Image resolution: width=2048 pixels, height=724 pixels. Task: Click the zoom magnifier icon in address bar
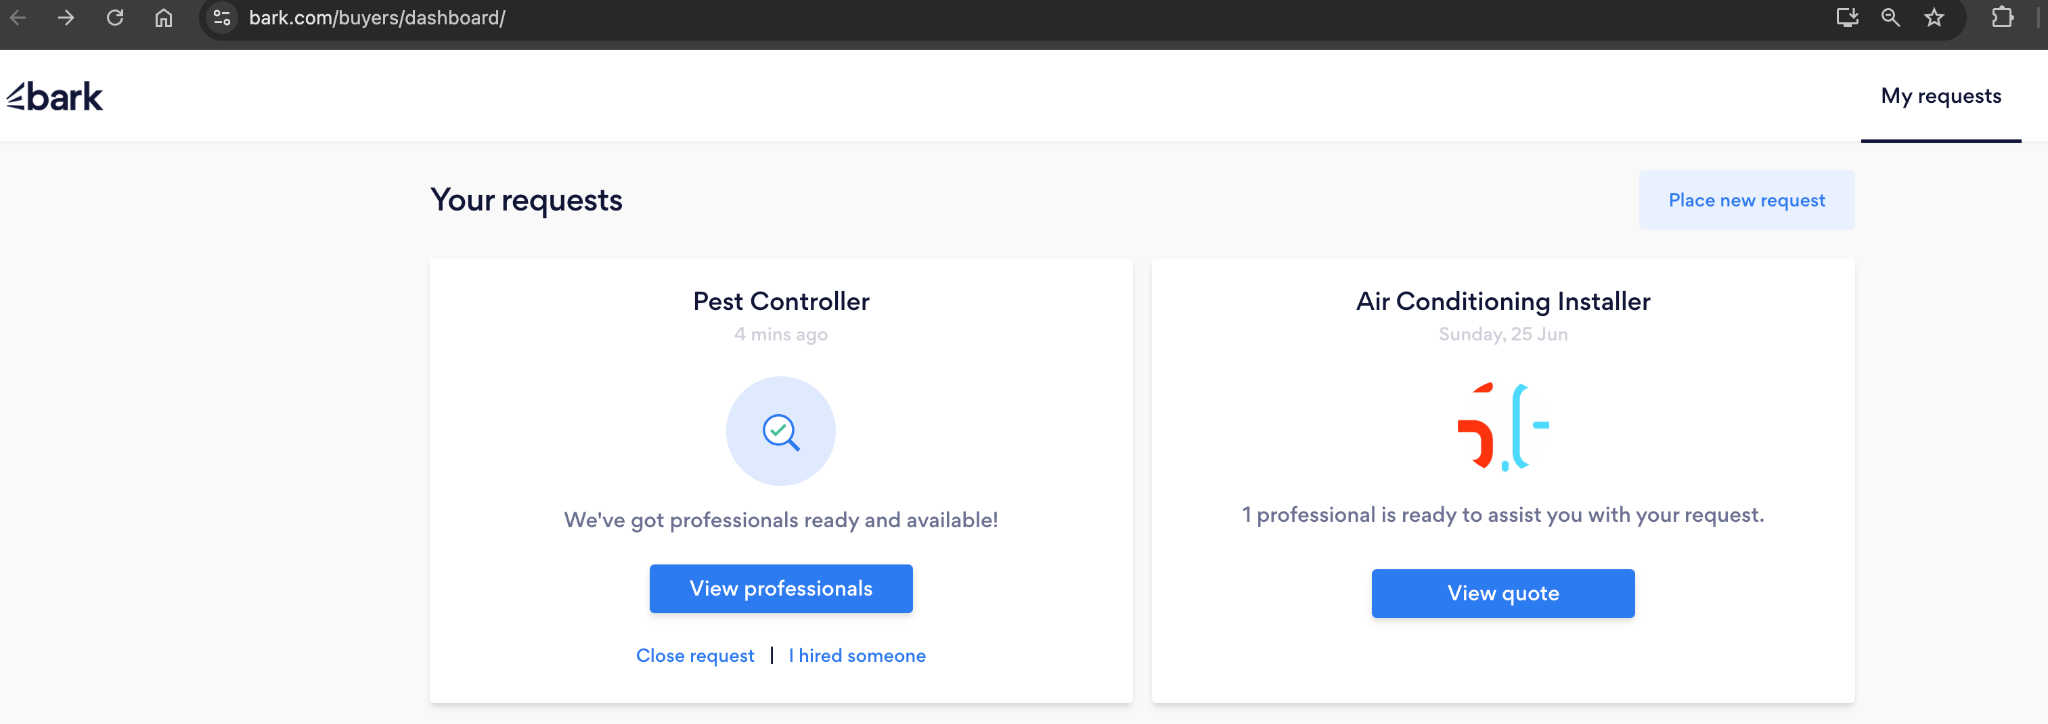point(1890,18)
